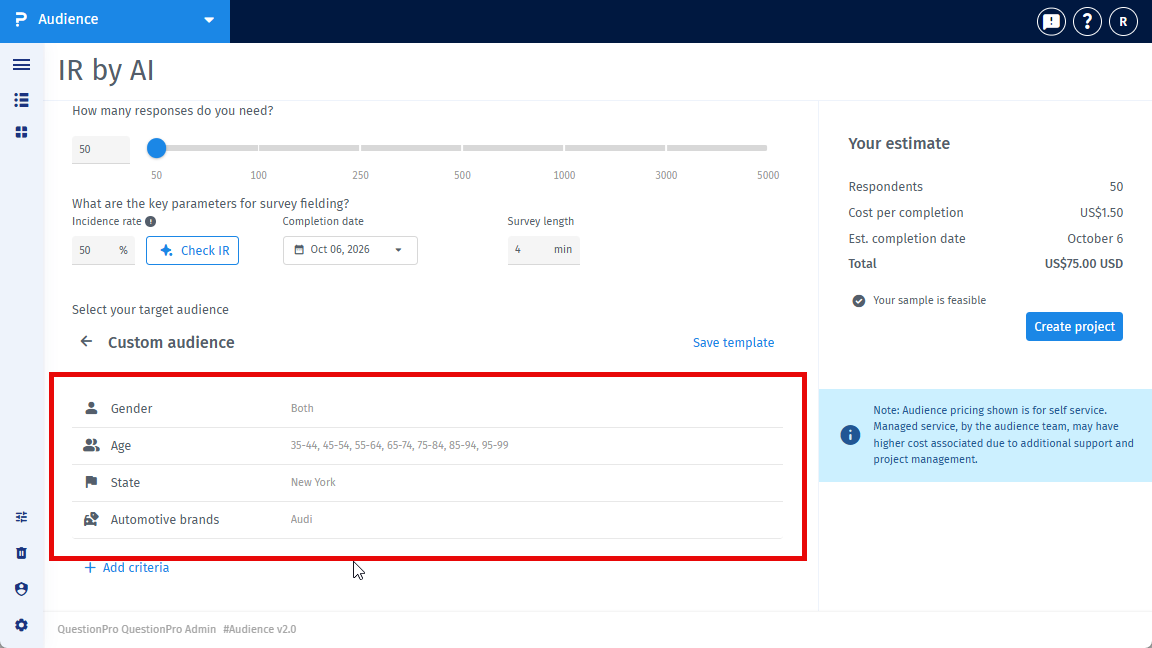Image resolution: width=1152 pixels, height=648 pixels.
Task: Open the shield account sidebar icon
Action: [21, 589]
